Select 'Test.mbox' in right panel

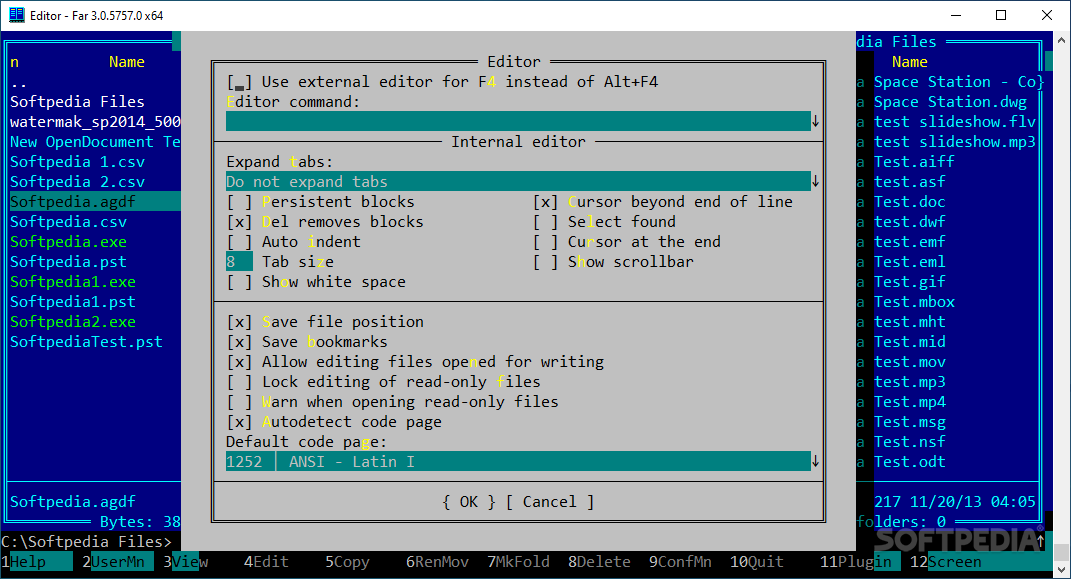coord(914,302)
